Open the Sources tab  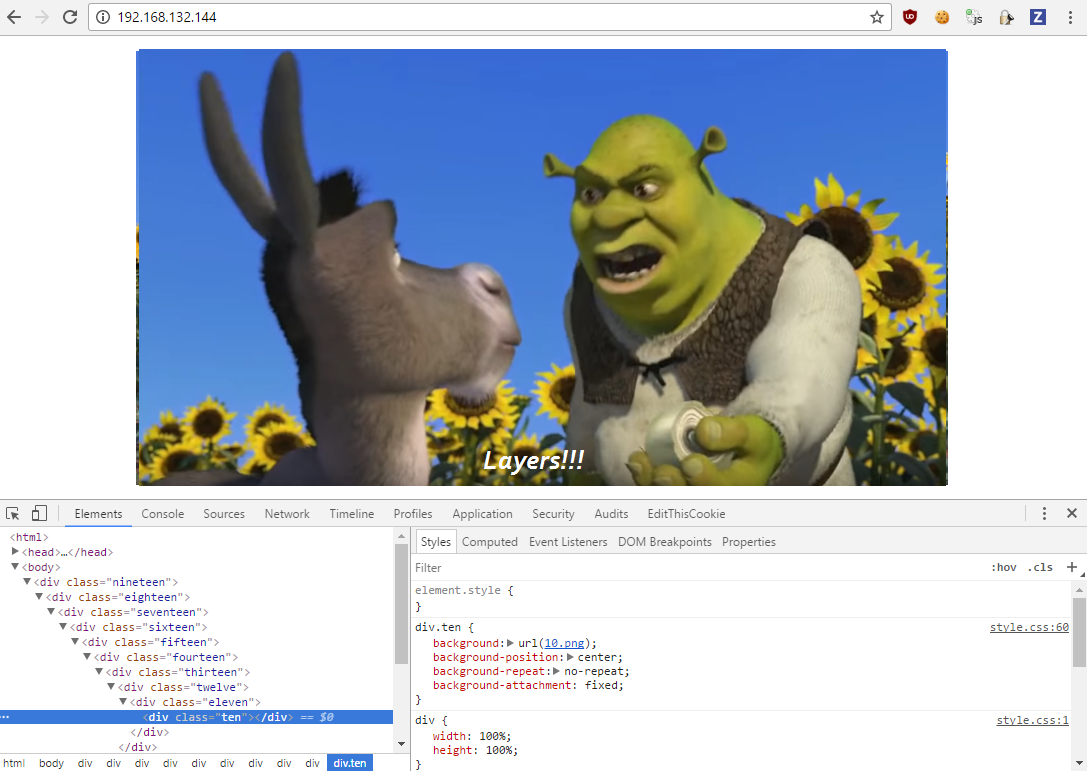click(x=224, y=514)
